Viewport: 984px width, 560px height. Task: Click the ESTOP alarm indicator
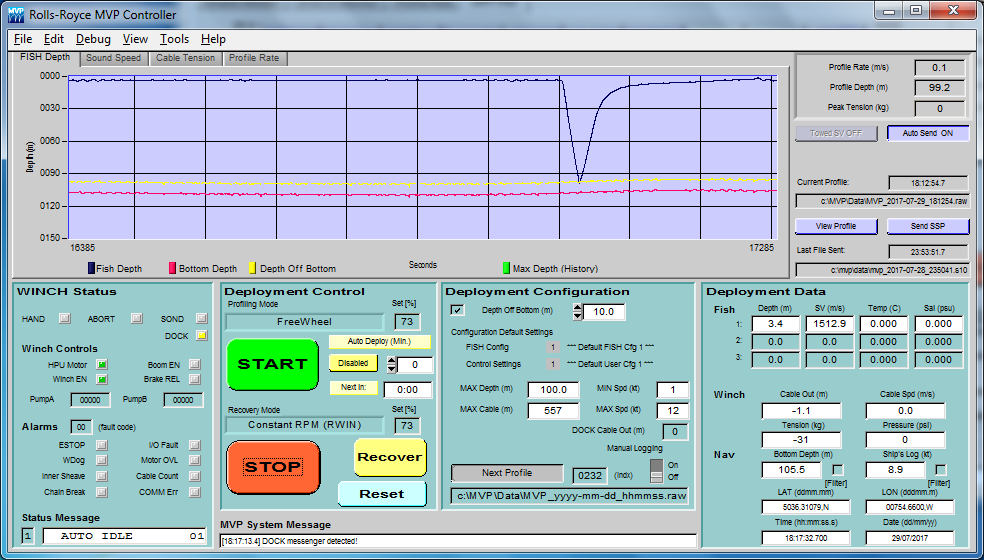(x=102, y=445)
